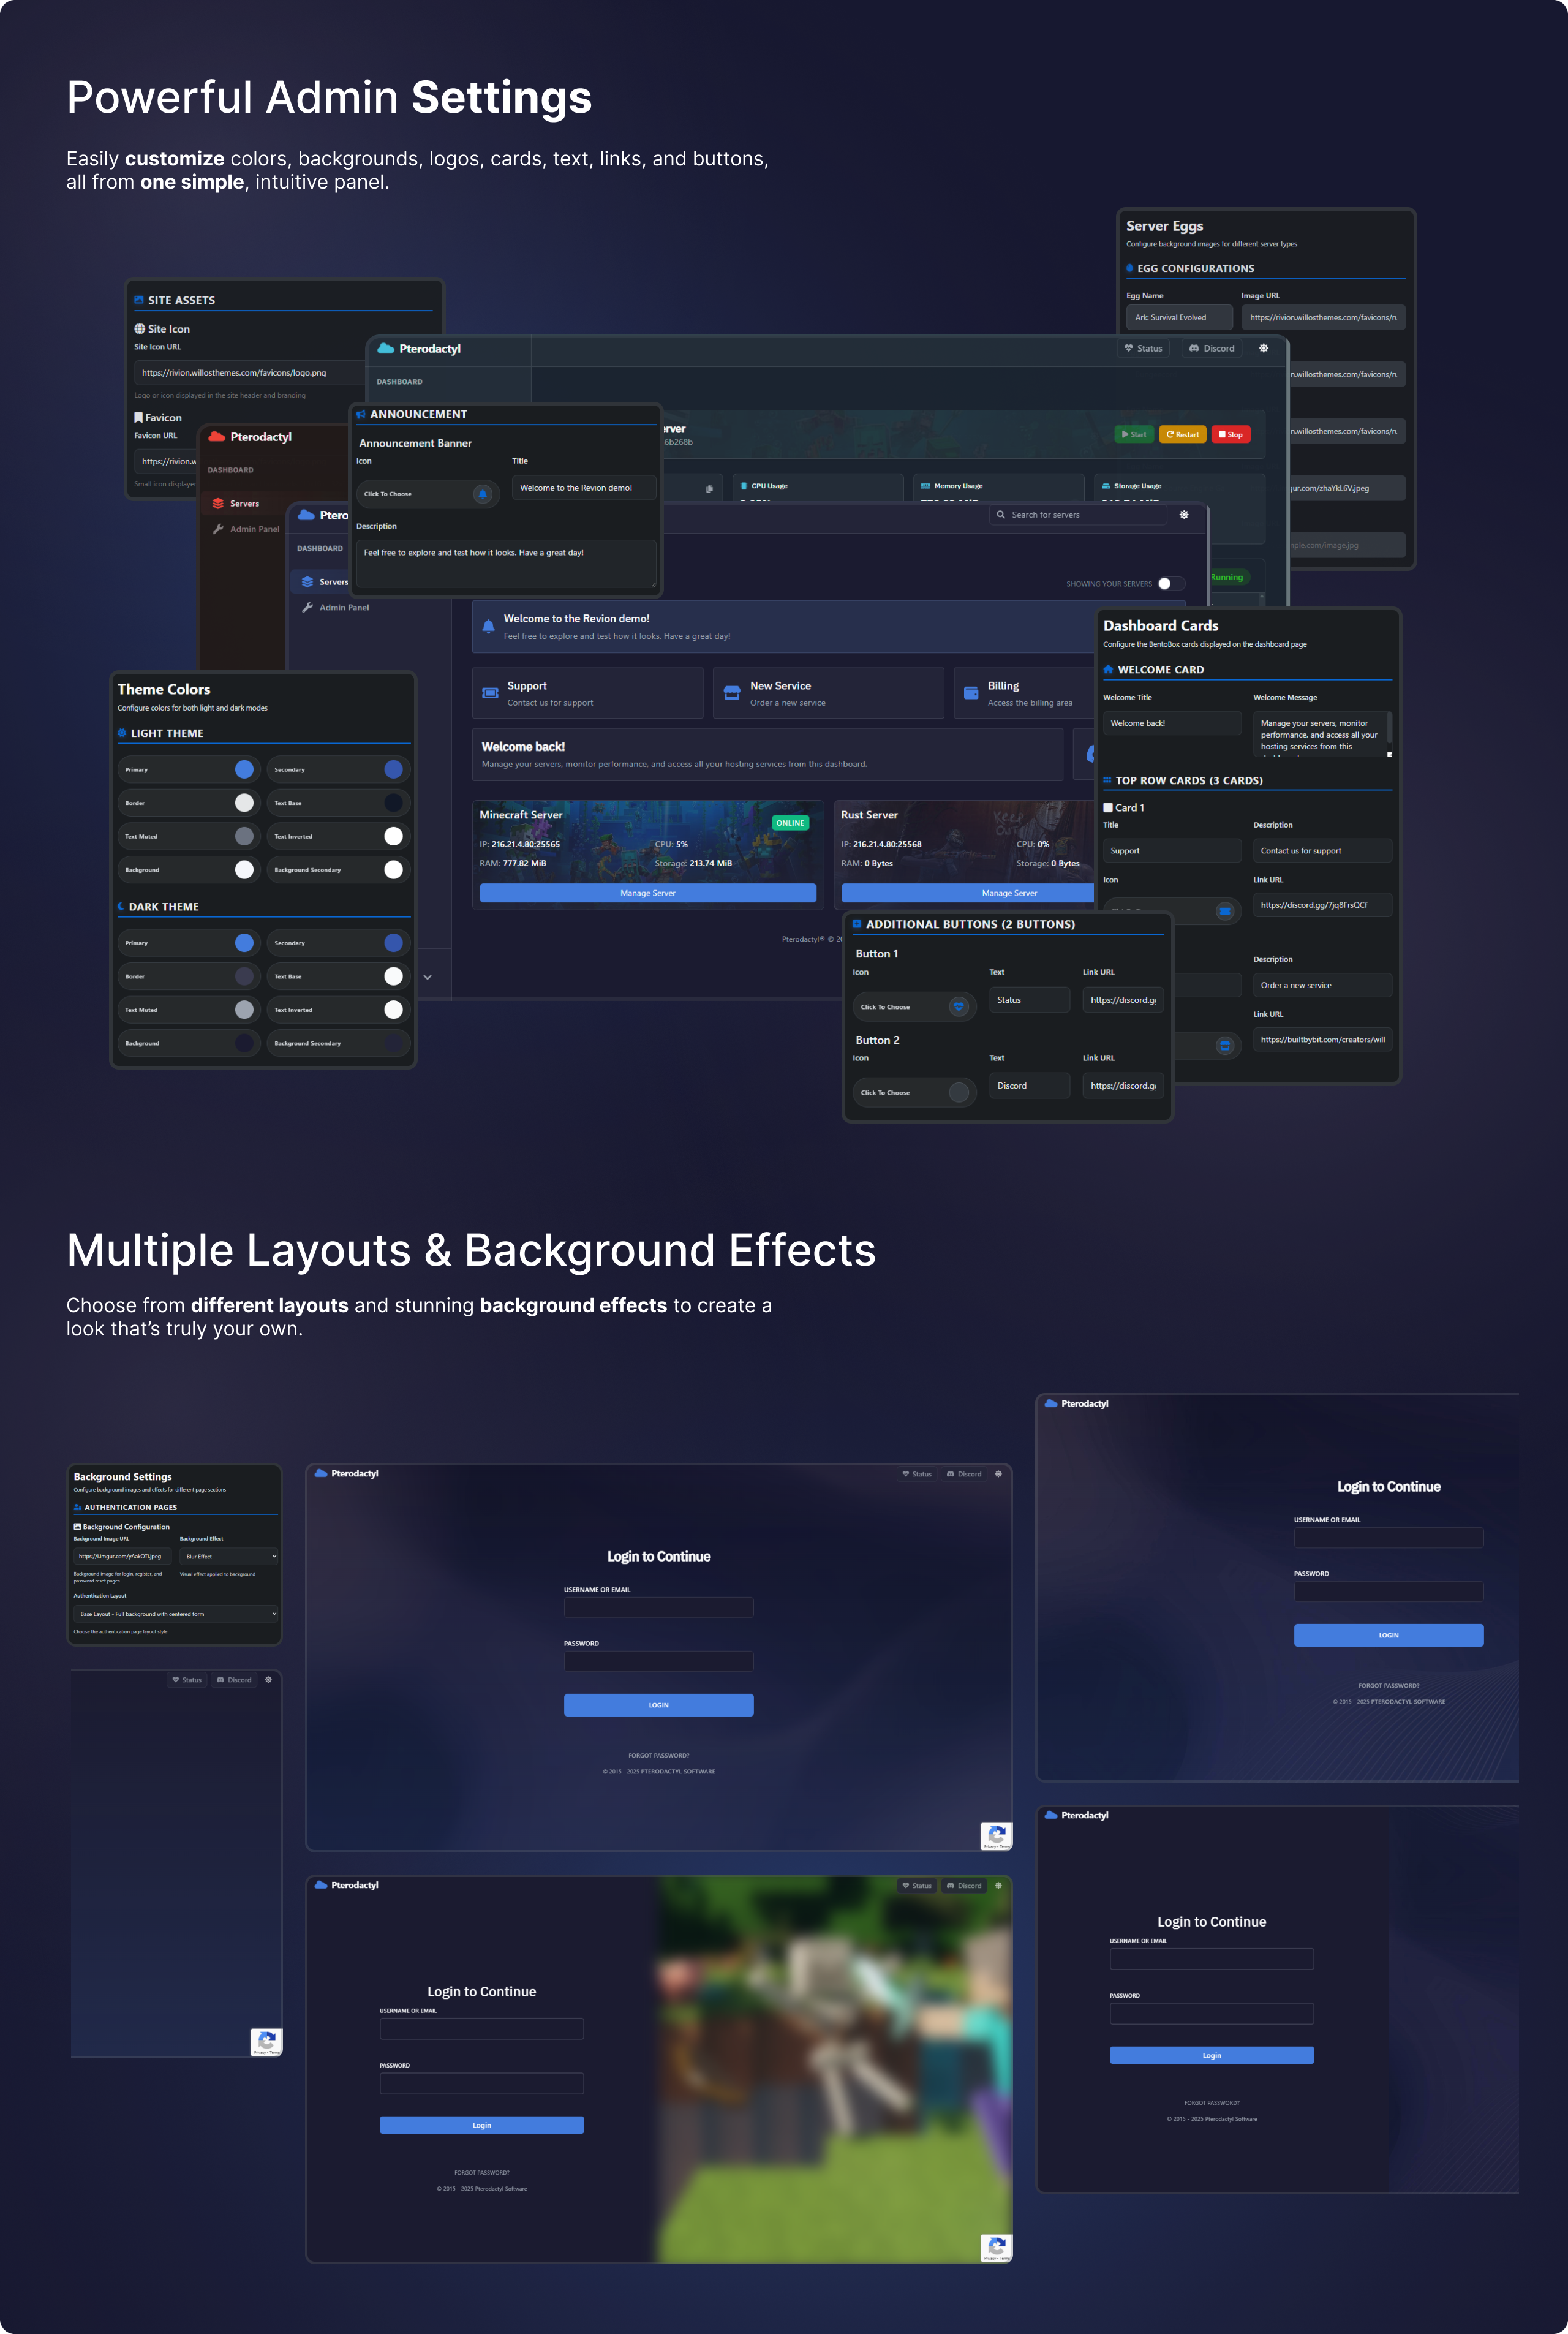Click the Billing wallet icon
The height and width of the screenshot is (2334, 1568).
(970, 693)
